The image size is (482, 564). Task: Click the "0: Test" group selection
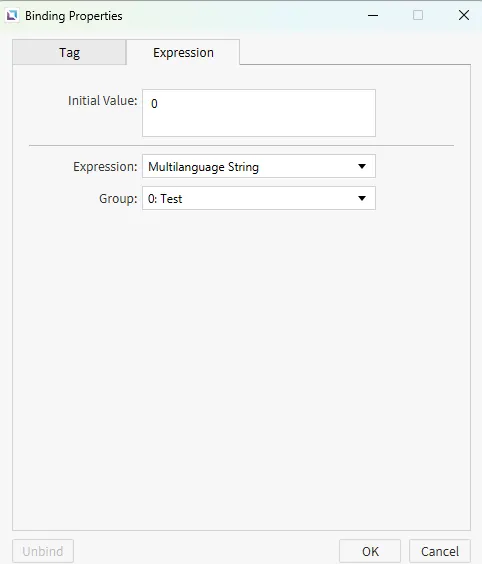click(165, 199)
